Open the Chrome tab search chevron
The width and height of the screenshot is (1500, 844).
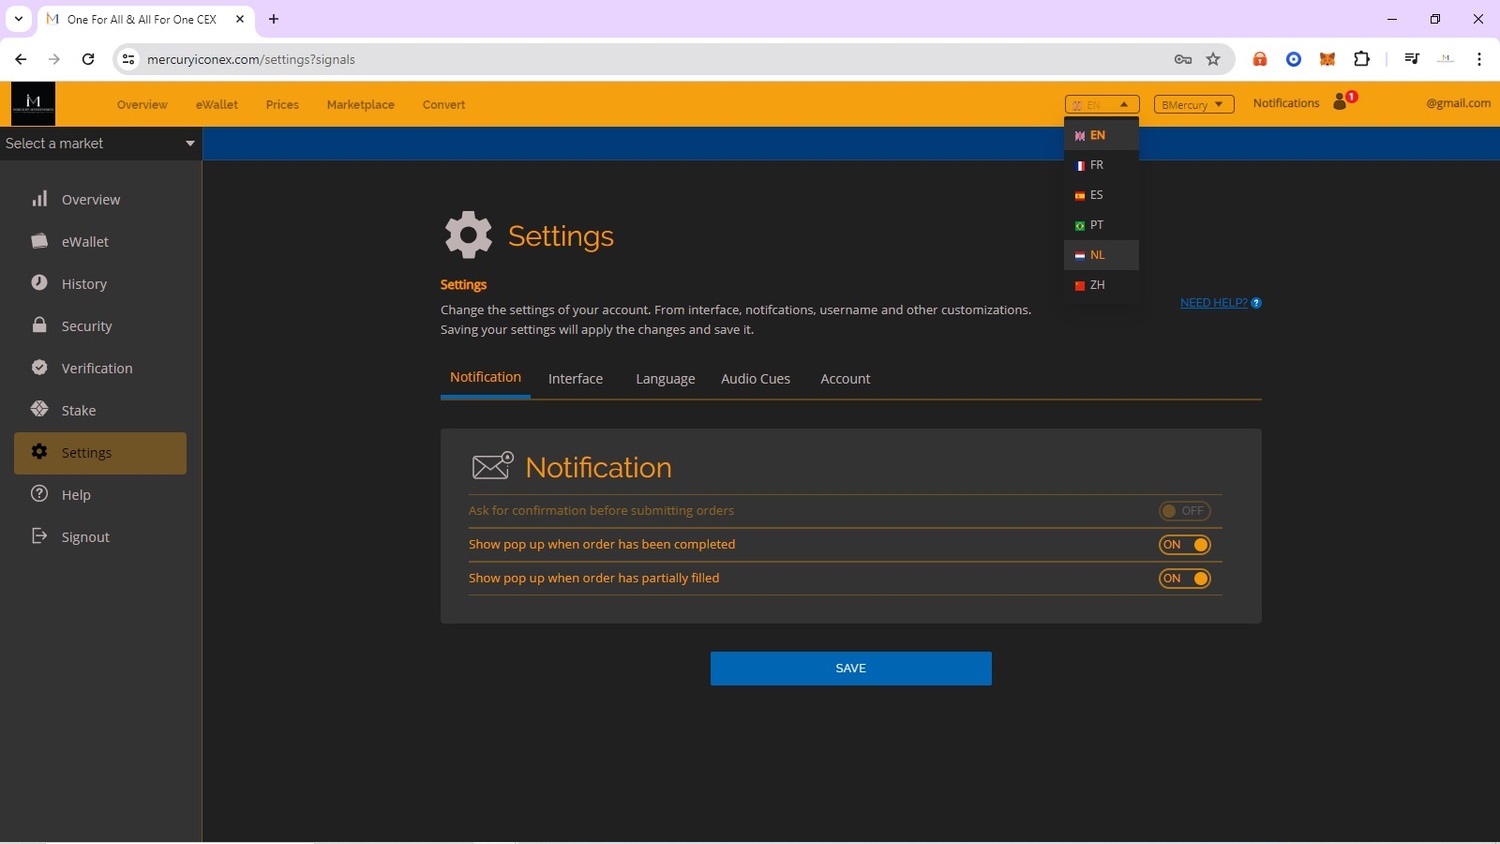(x=18, y=19)
